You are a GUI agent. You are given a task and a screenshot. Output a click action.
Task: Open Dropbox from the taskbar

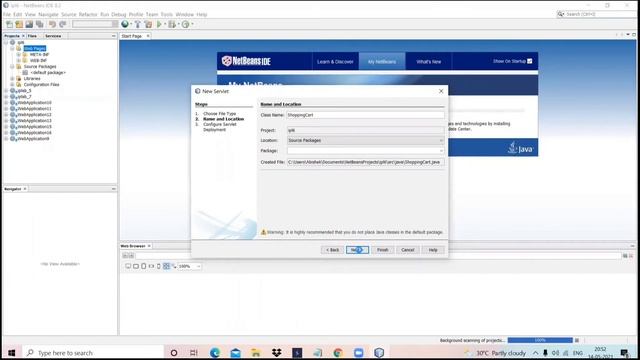click(276, 353)
